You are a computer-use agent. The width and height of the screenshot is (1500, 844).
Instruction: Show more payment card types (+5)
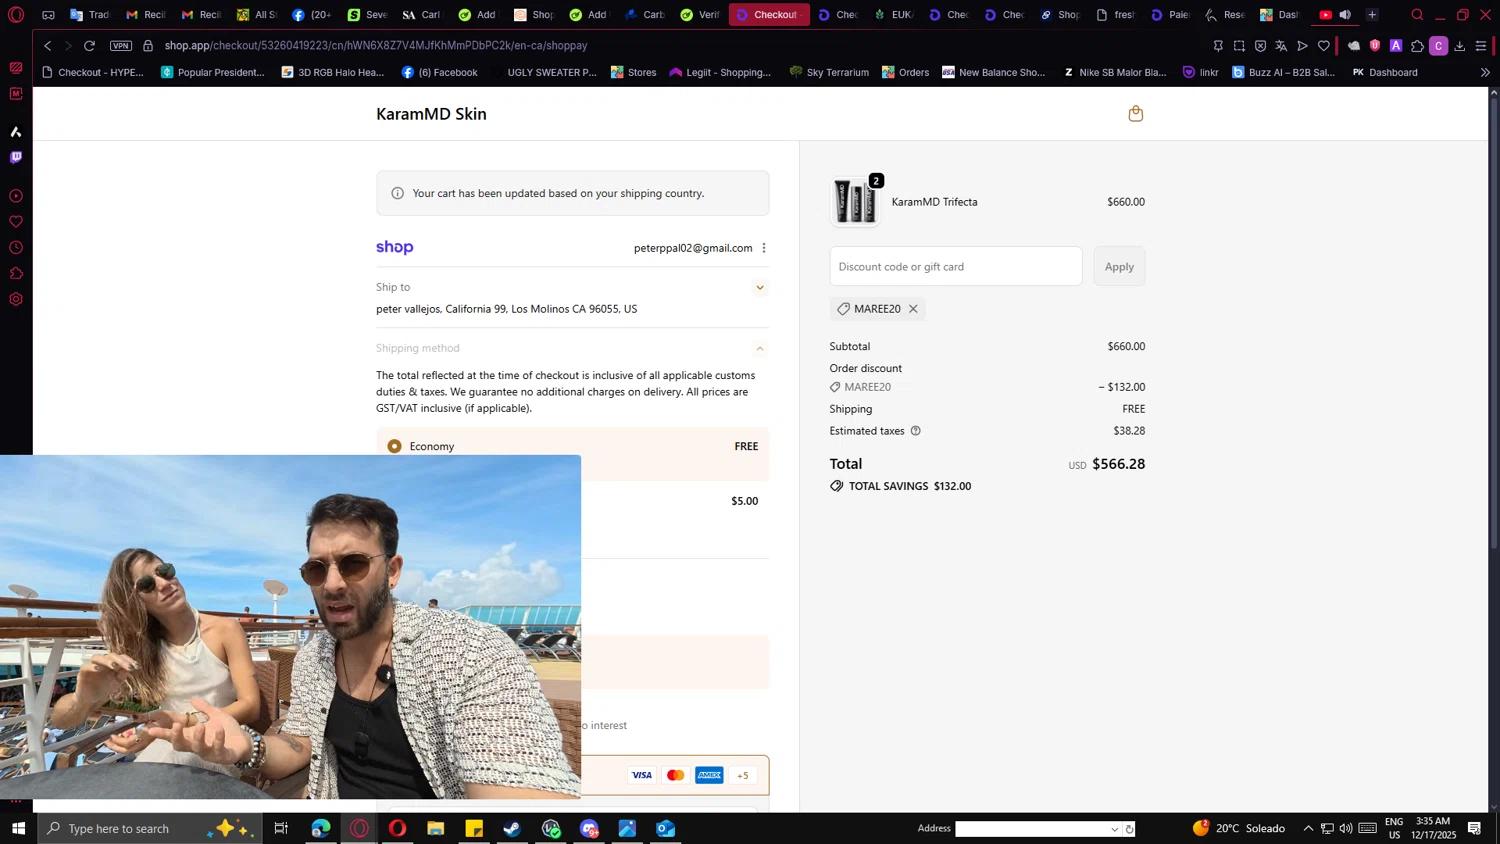[743, 775]
